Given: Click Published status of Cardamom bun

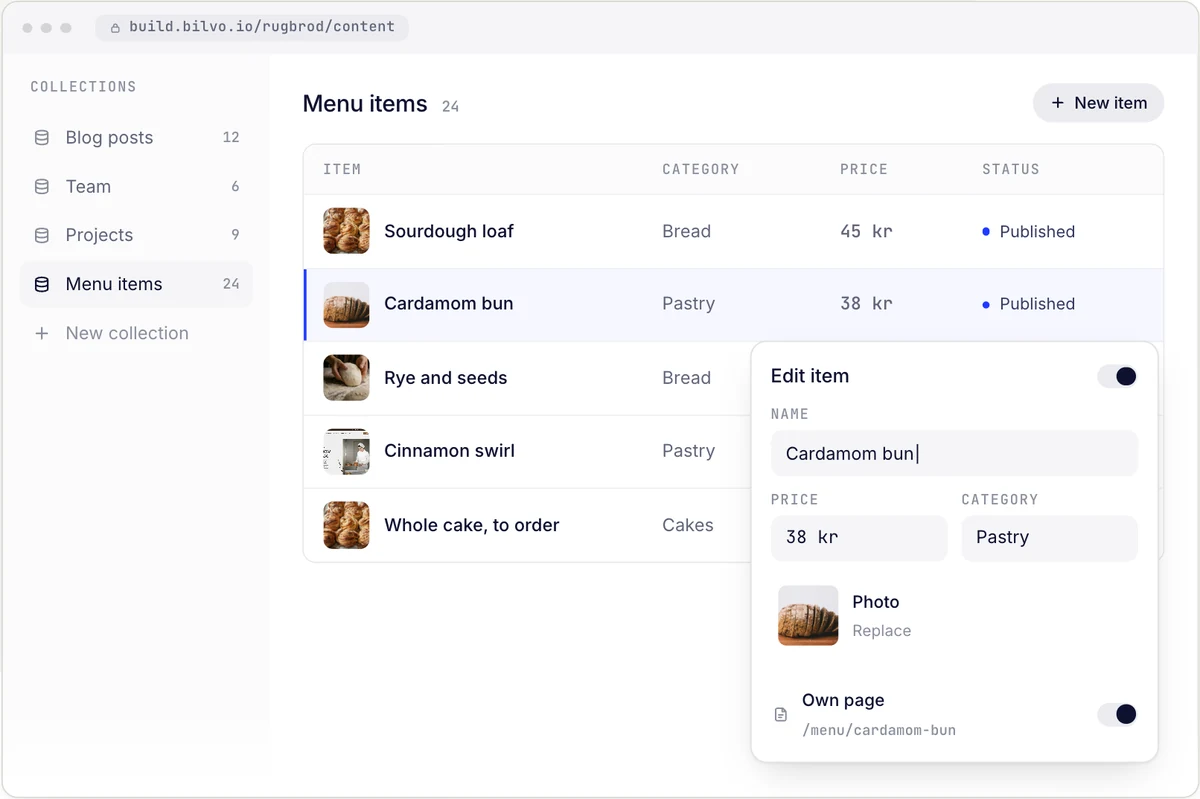Looking at the screenshot, I should point(1028,304).
